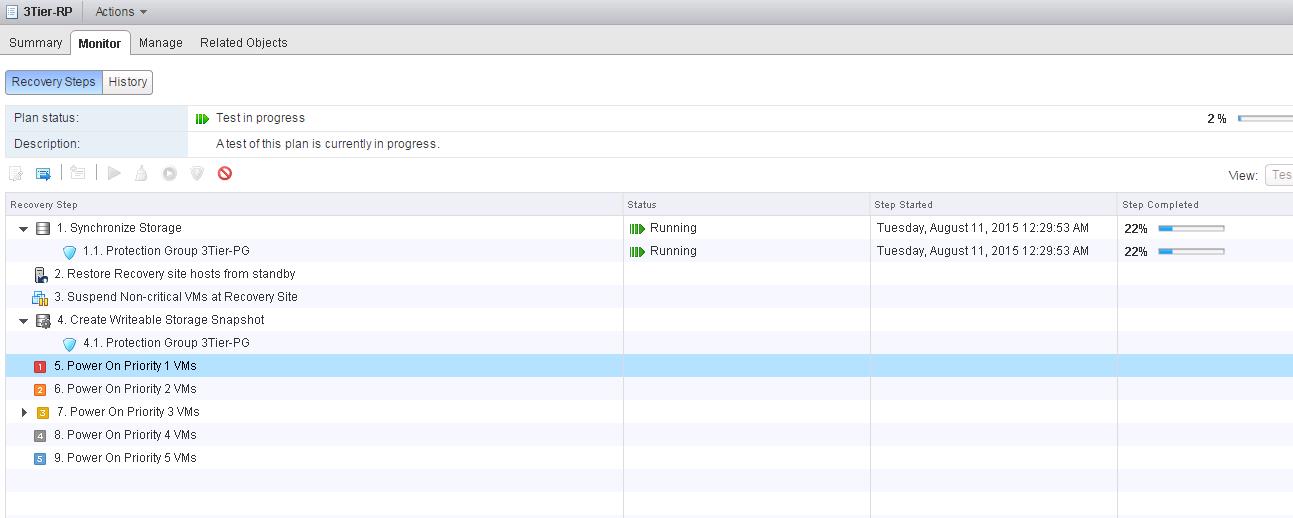Viewport: 1293px width, 518px height.
Task: Click the Test recovery plan play icon
Action: [x=114, y=173]
